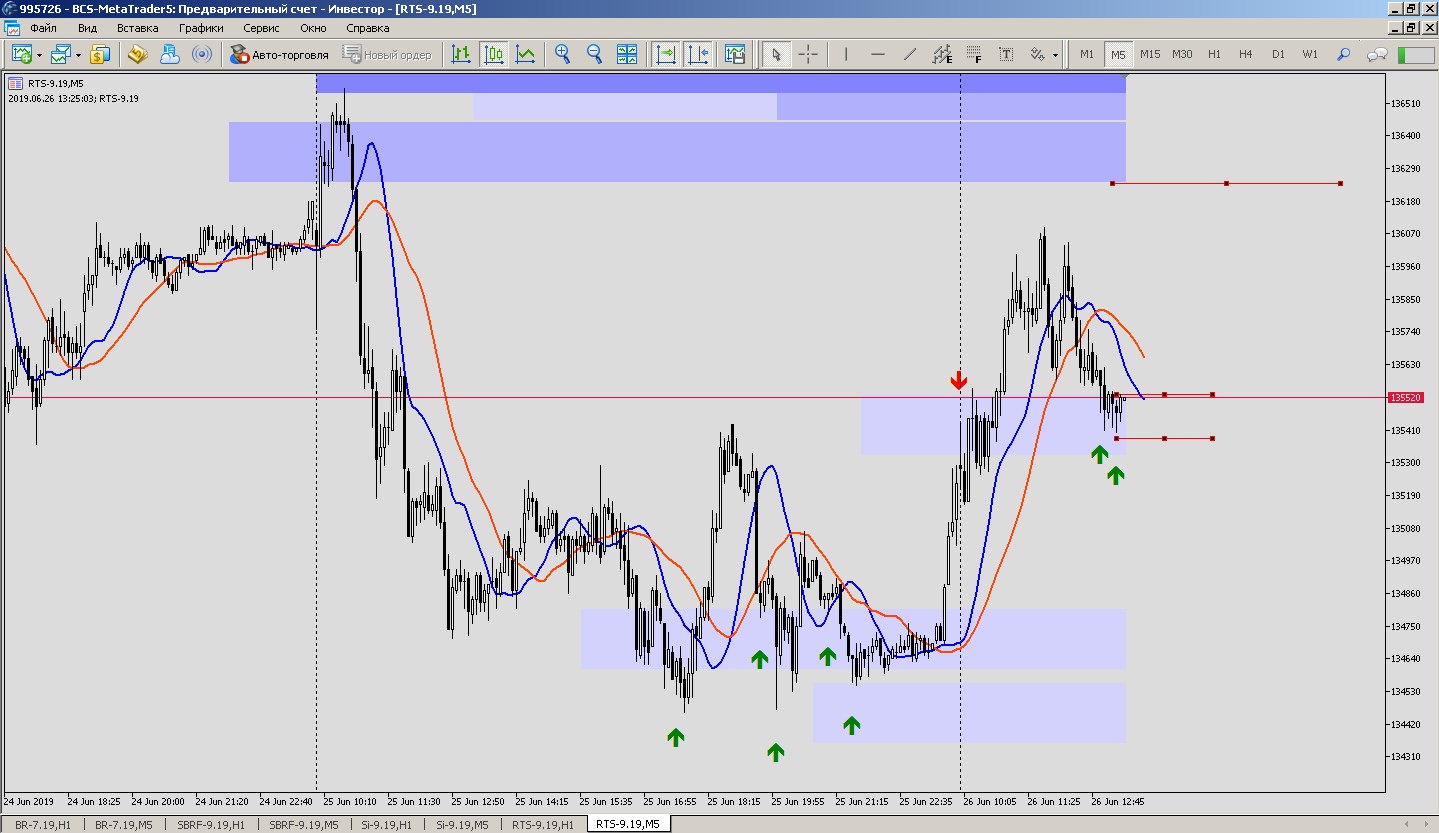Click the trading signals radio-wave icon
The image size is (1439, 833).
tap(202, 54)
